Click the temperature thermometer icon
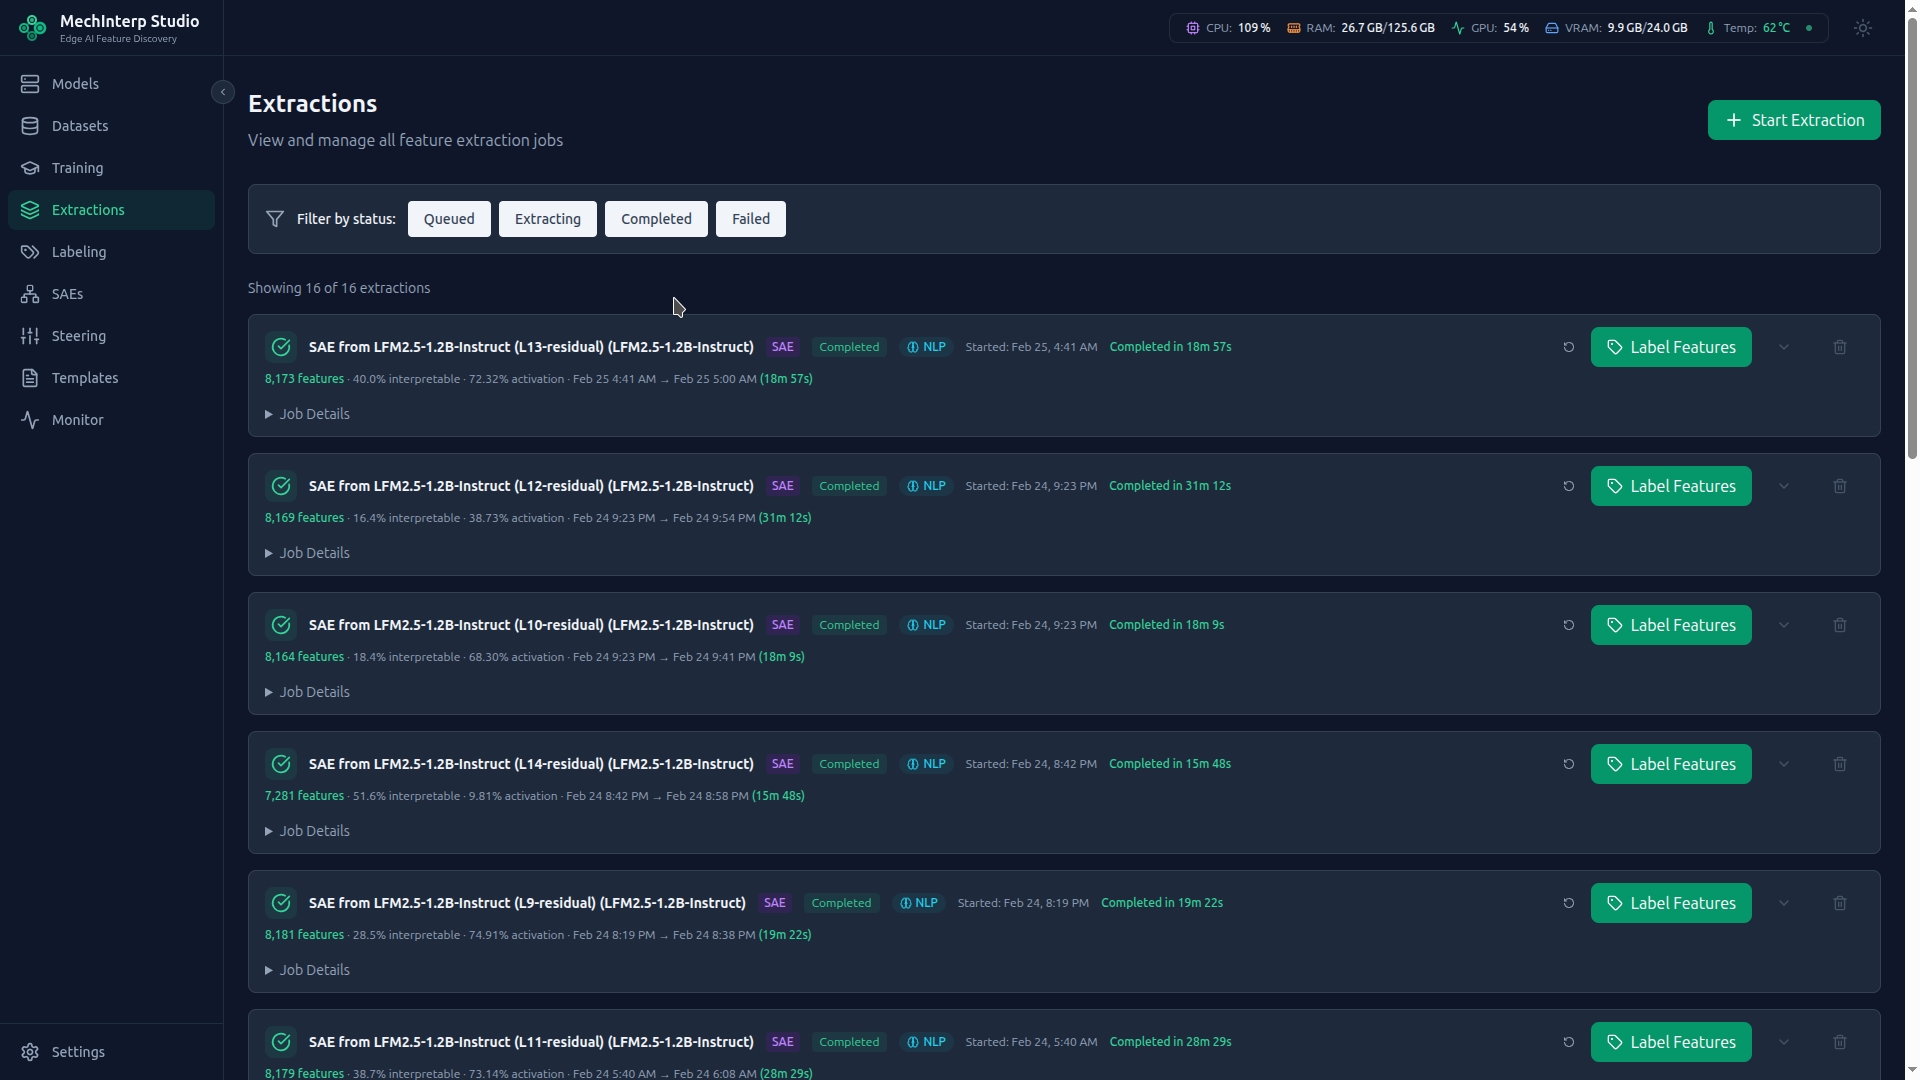Image resolution: width=1920 pixels, height=1080 pixels. click(x=1711, y=28)
